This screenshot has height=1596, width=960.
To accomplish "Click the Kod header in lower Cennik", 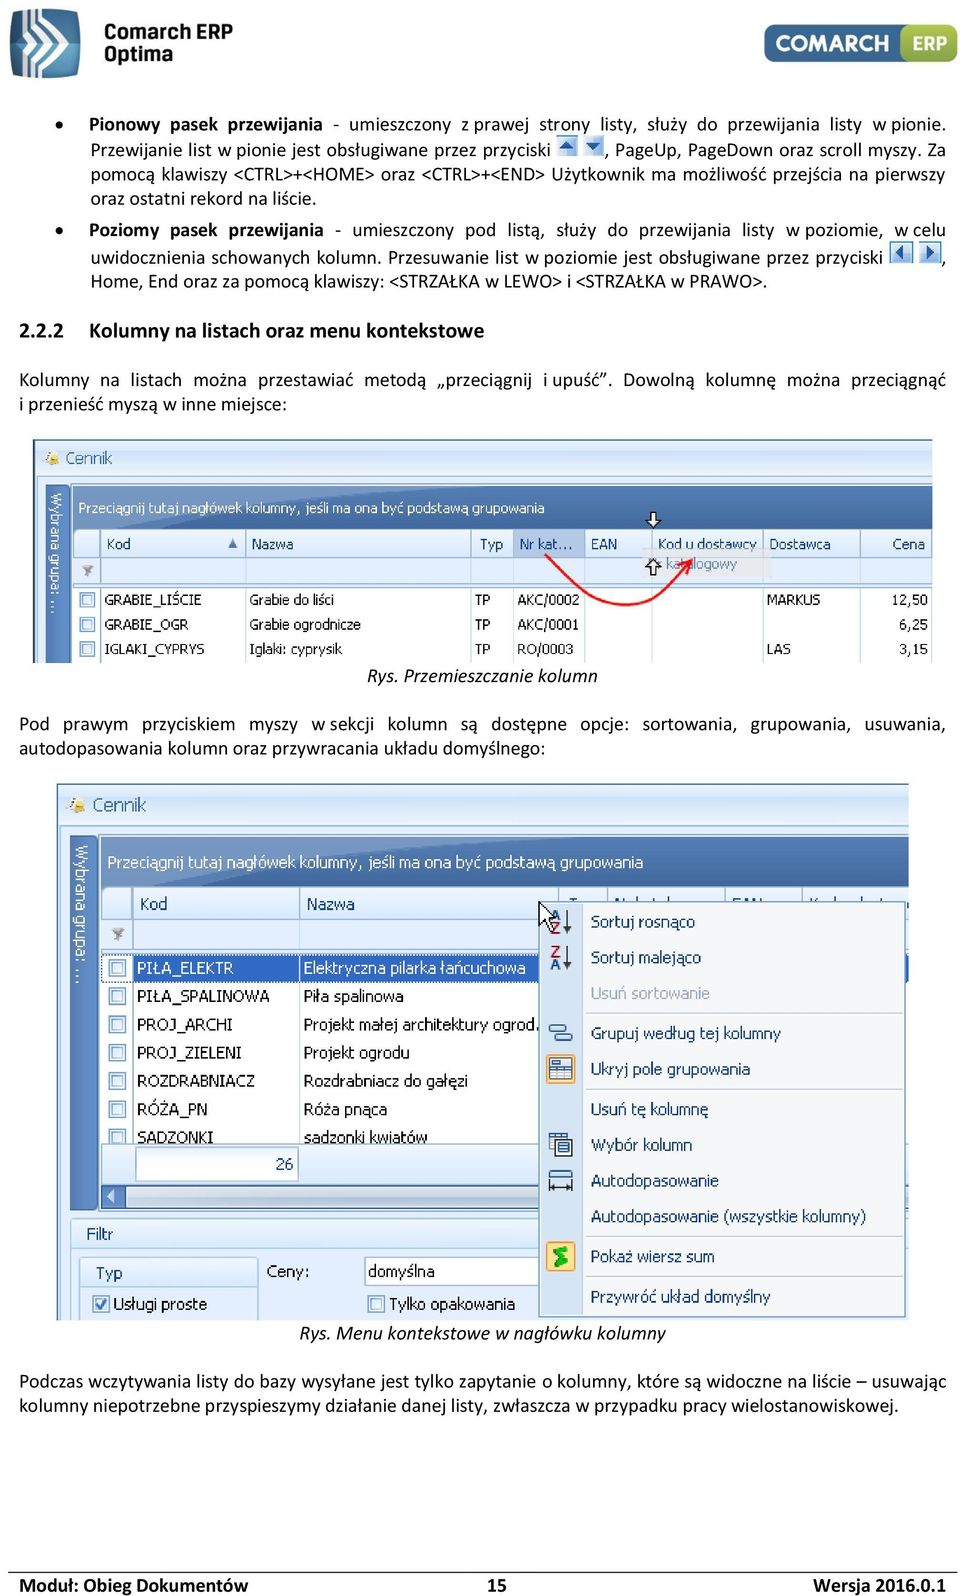I will (x=215, y=904).
